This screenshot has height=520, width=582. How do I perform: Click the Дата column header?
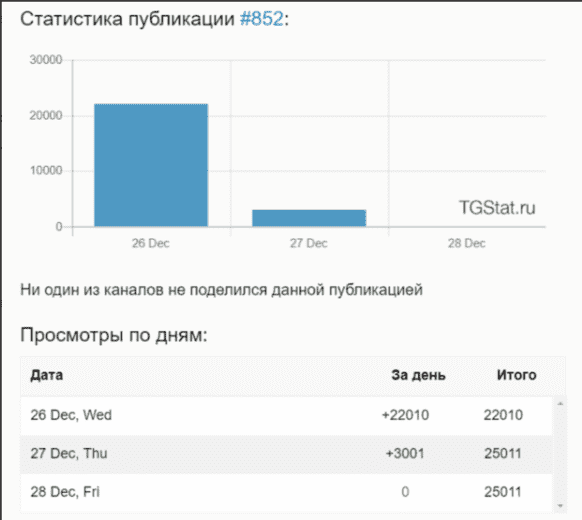point(46,375)
